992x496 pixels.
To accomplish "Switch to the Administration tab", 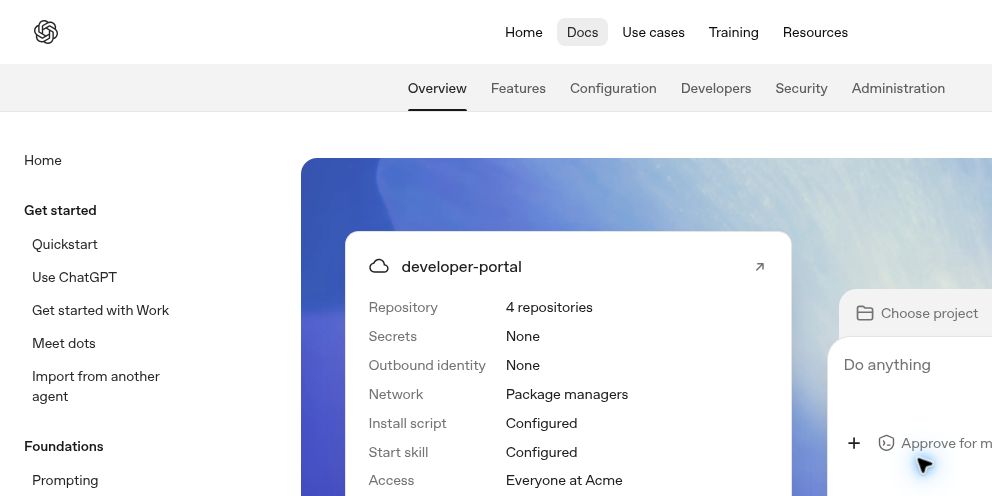I will (898, 89).
